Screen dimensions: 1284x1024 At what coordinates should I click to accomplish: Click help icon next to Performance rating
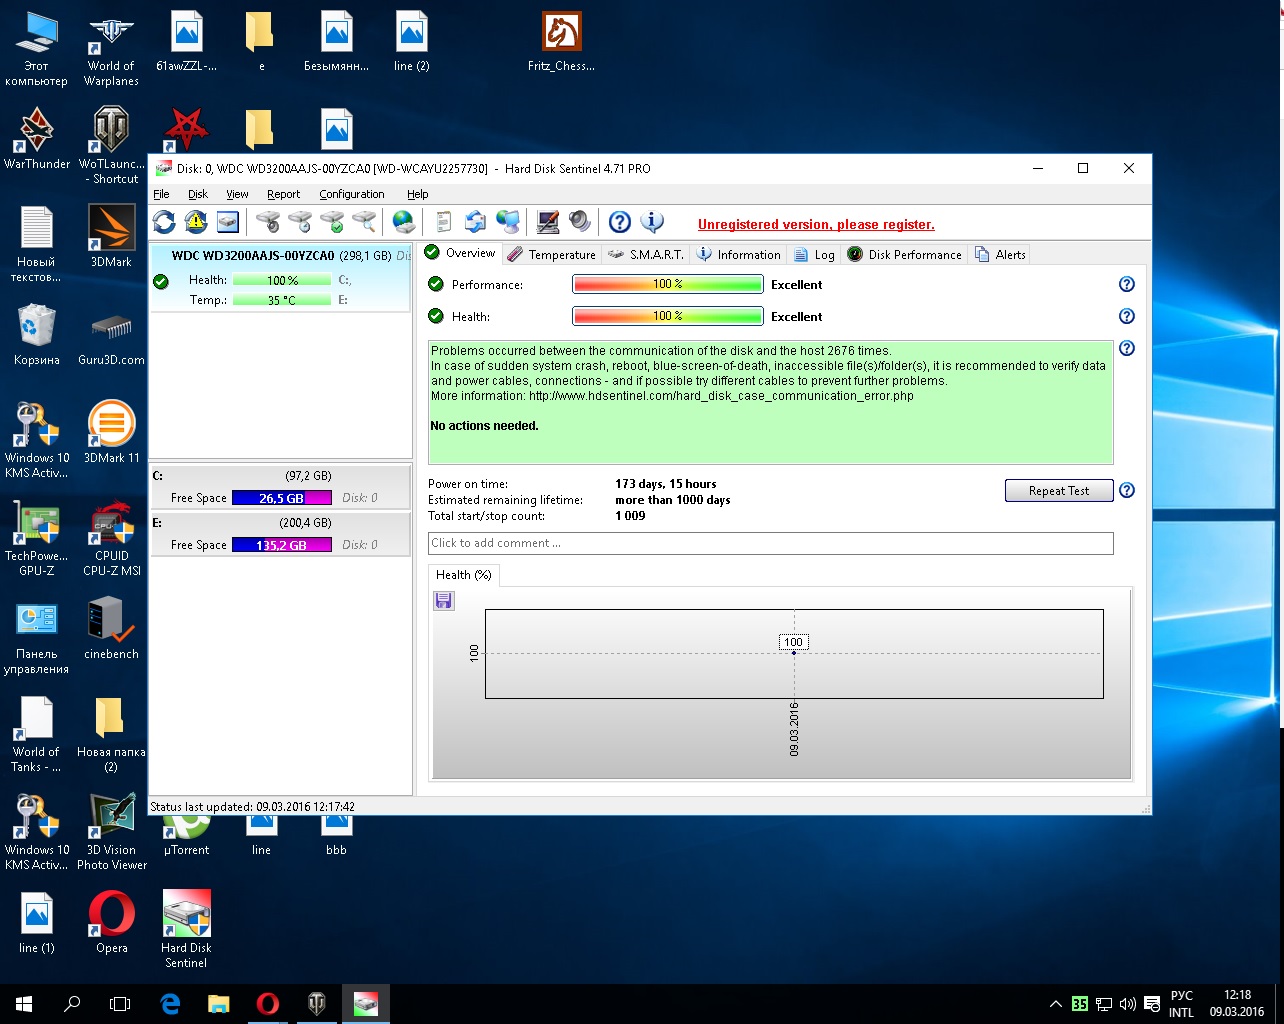point(1127,284)
